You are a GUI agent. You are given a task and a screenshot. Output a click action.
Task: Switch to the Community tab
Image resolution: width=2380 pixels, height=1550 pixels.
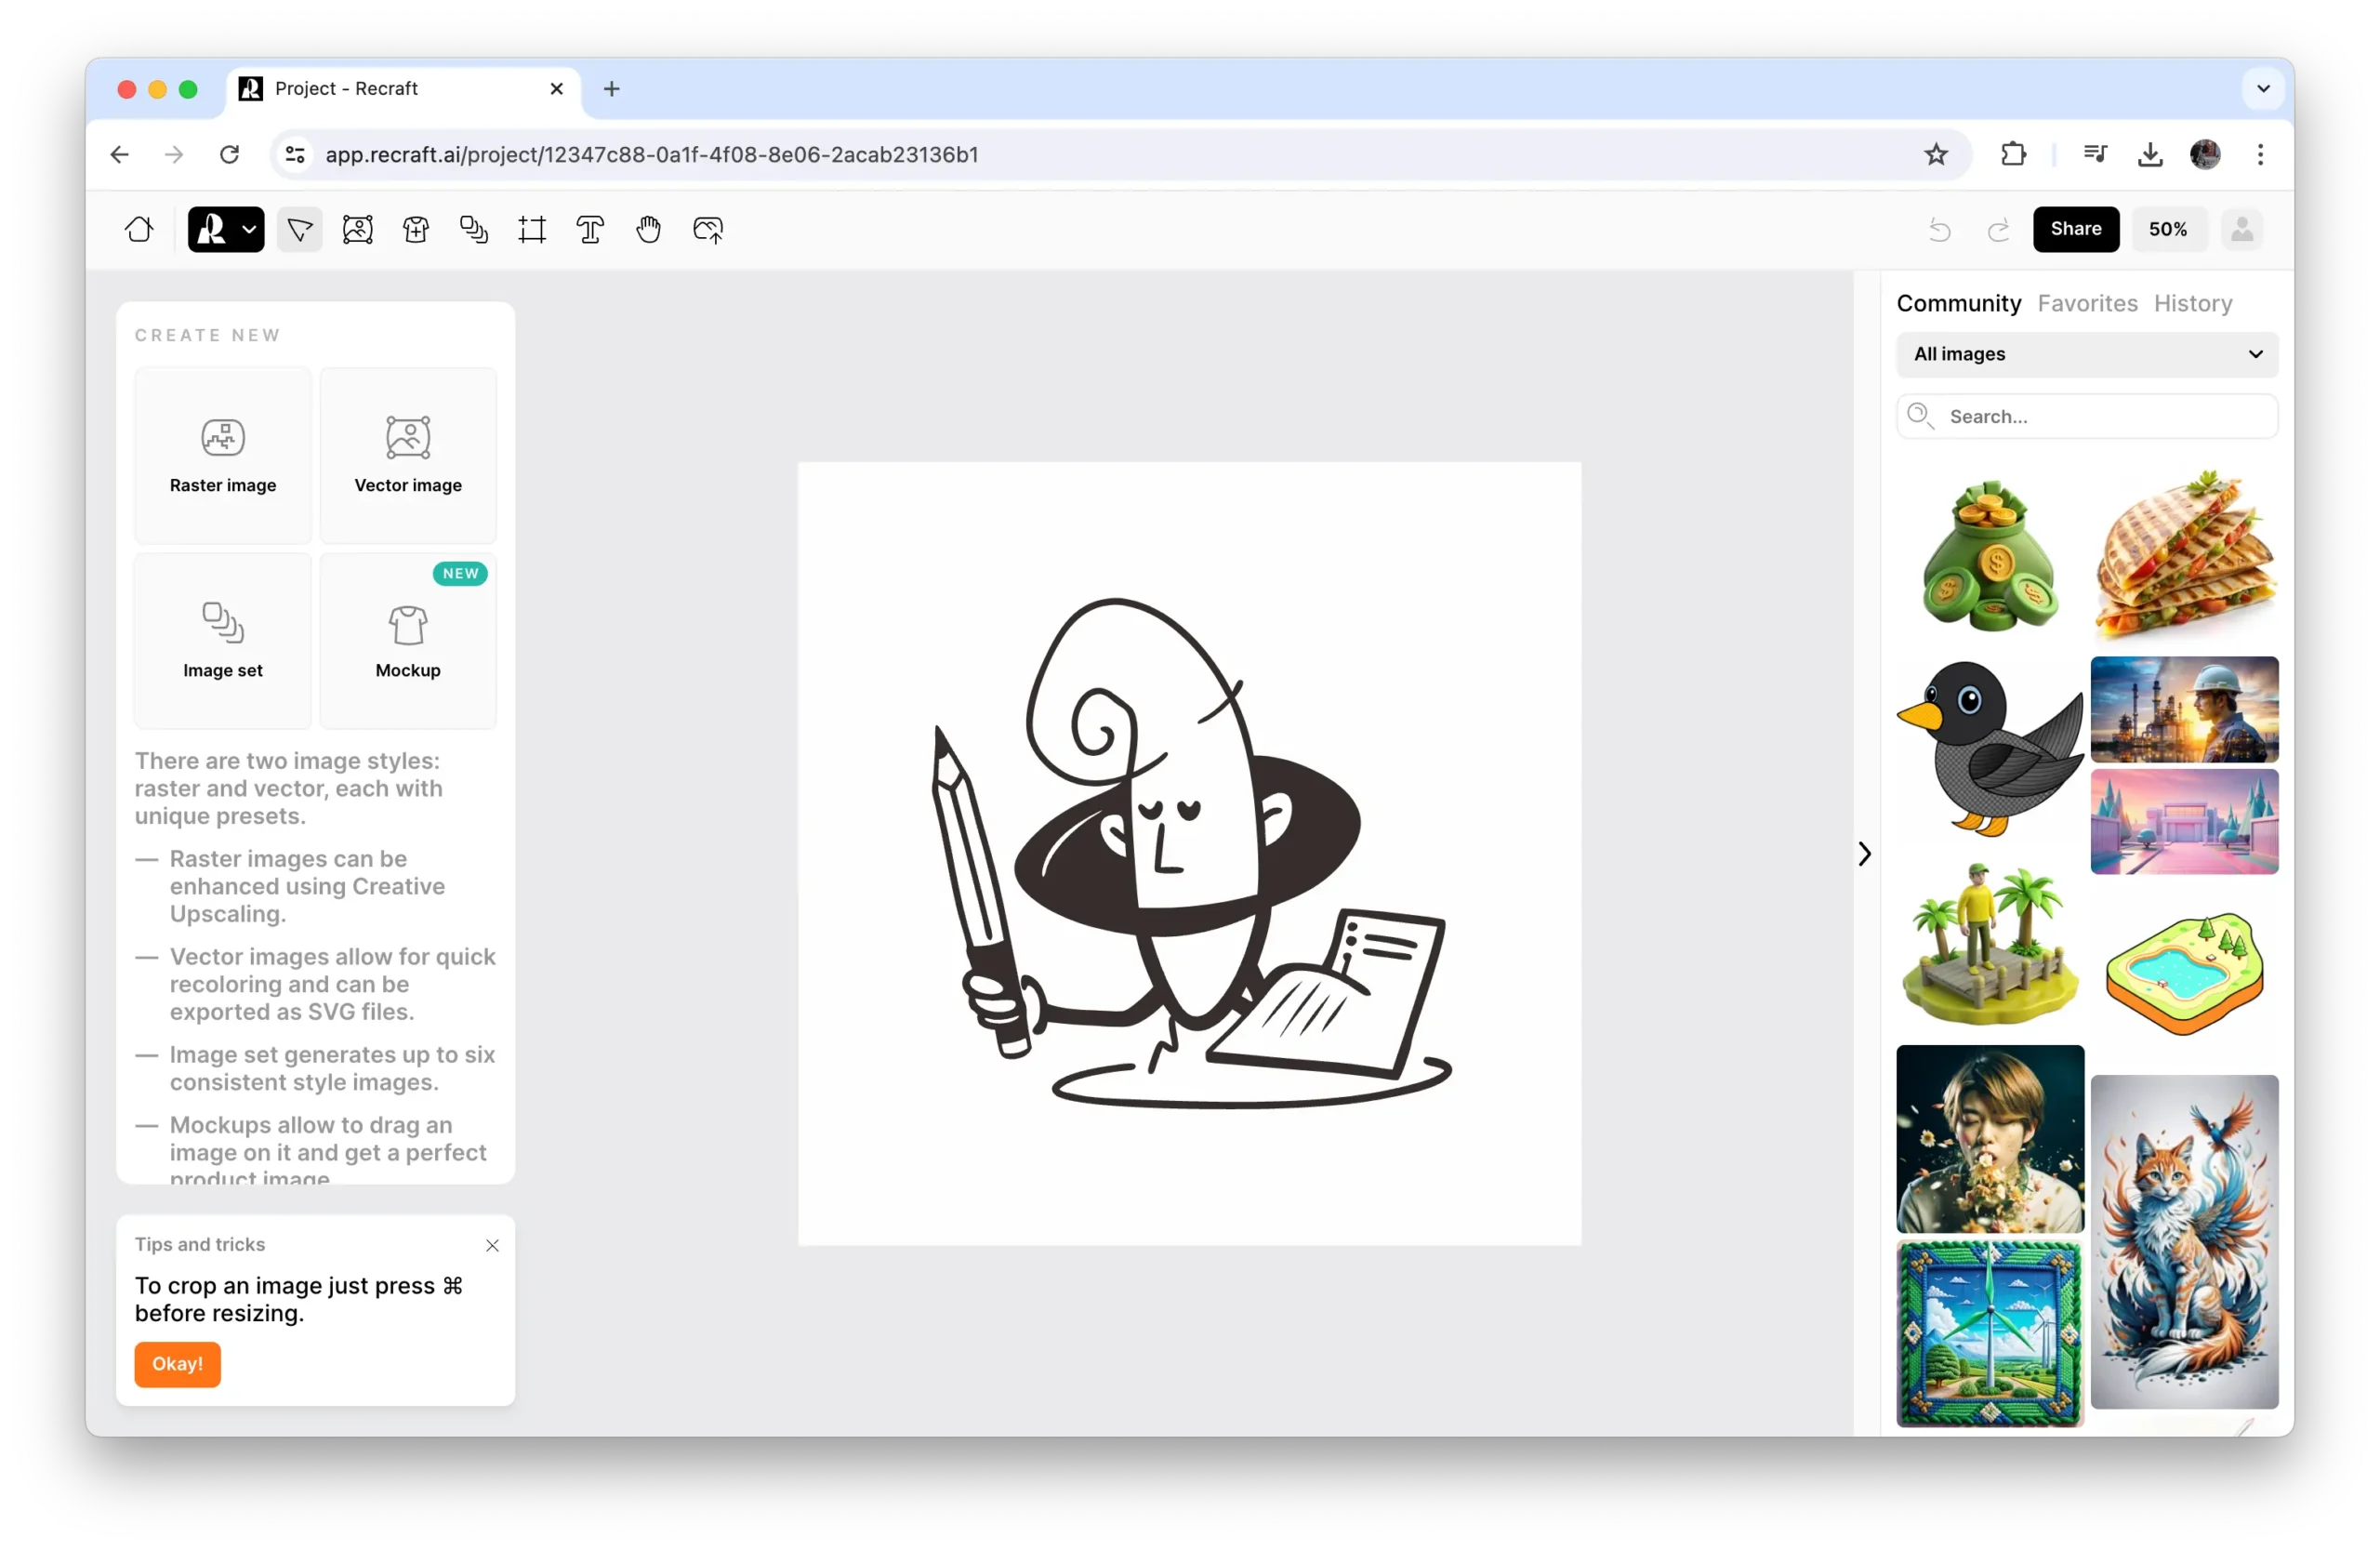coord(1958,303)
